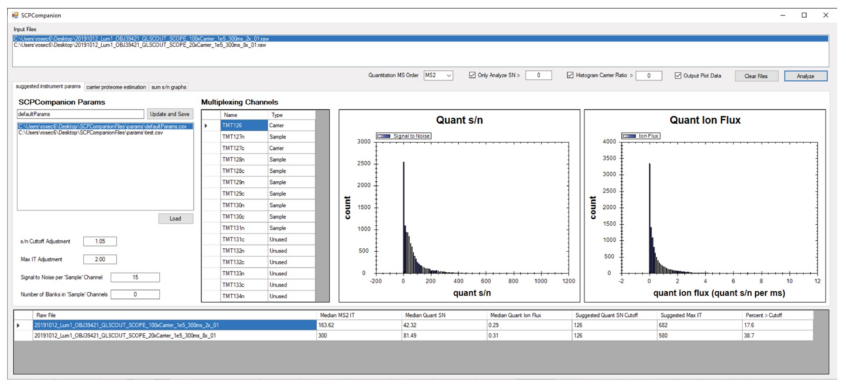Click the SCPCompanion app icon in title bar
The width and height of the screenshot is (846, 386).
[15, 15]
